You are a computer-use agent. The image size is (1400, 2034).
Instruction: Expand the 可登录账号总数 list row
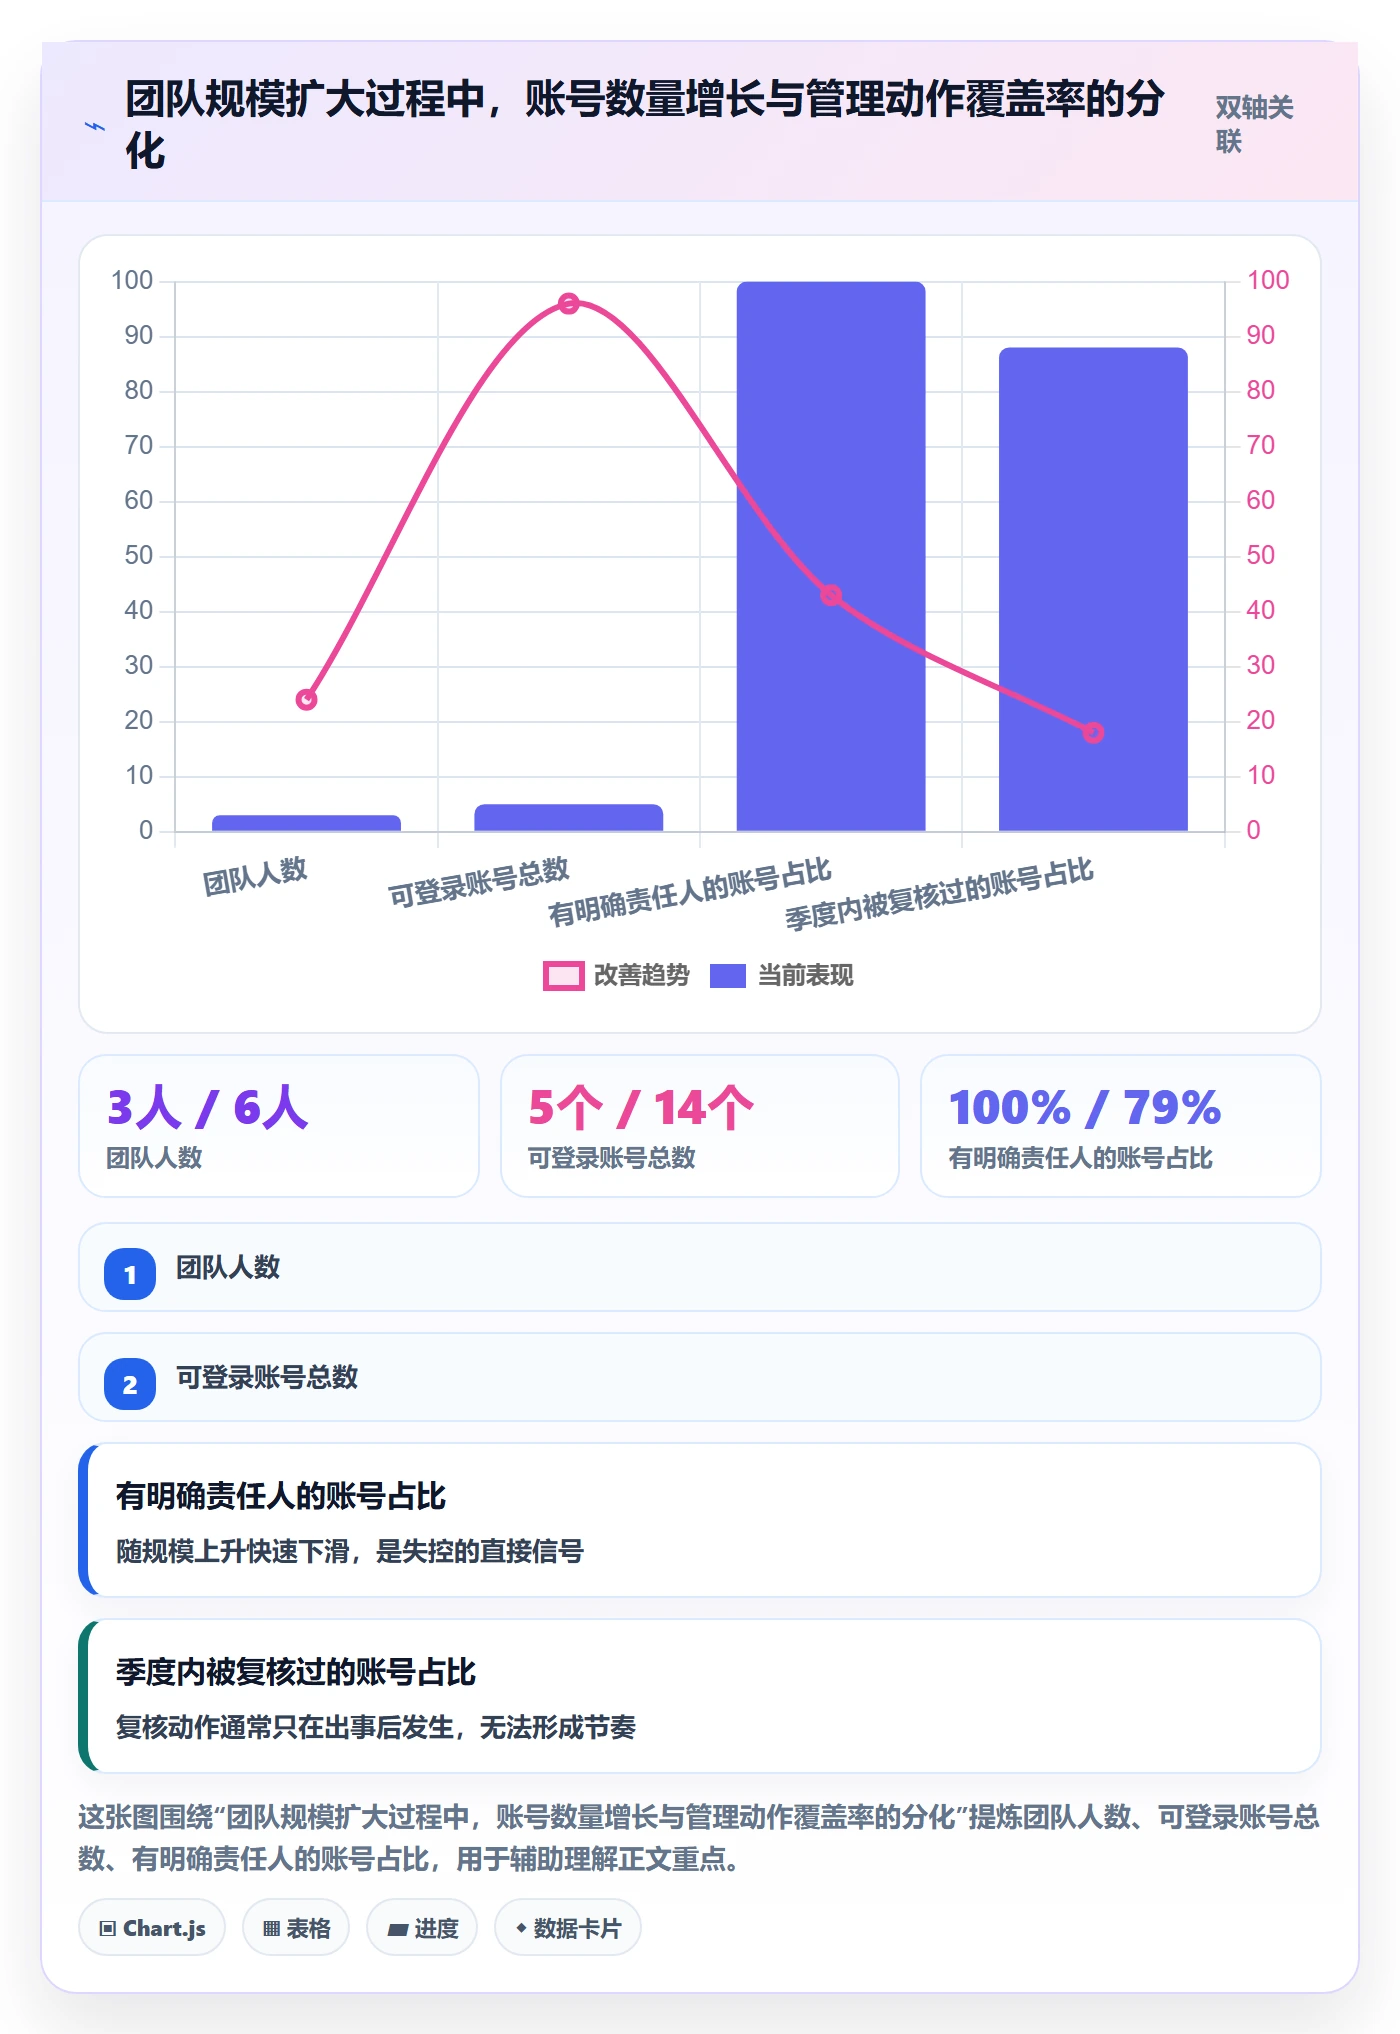(x=700, y=1377)
